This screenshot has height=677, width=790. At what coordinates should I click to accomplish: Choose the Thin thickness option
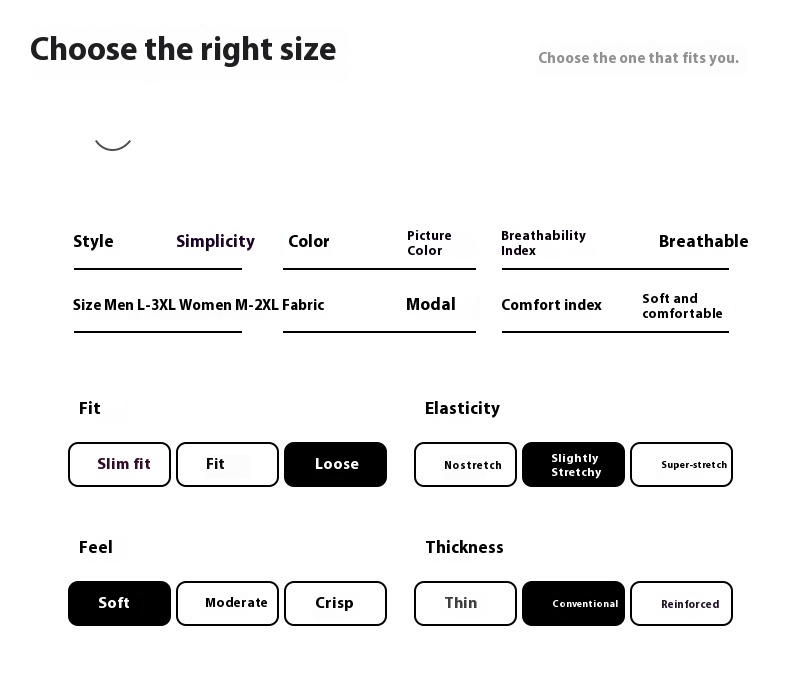(465, 603)
